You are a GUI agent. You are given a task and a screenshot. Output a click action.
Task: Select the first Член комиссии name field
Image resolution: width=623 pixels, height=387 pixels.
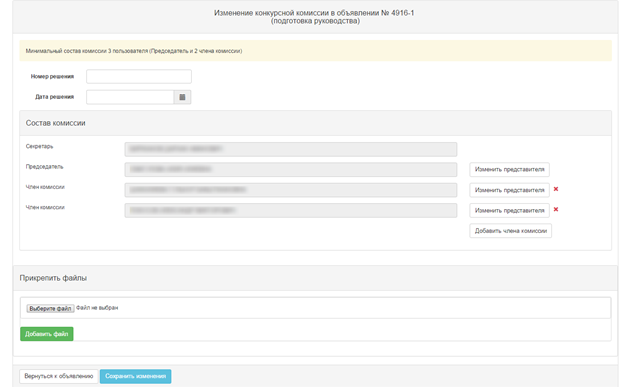coord(291,190)
